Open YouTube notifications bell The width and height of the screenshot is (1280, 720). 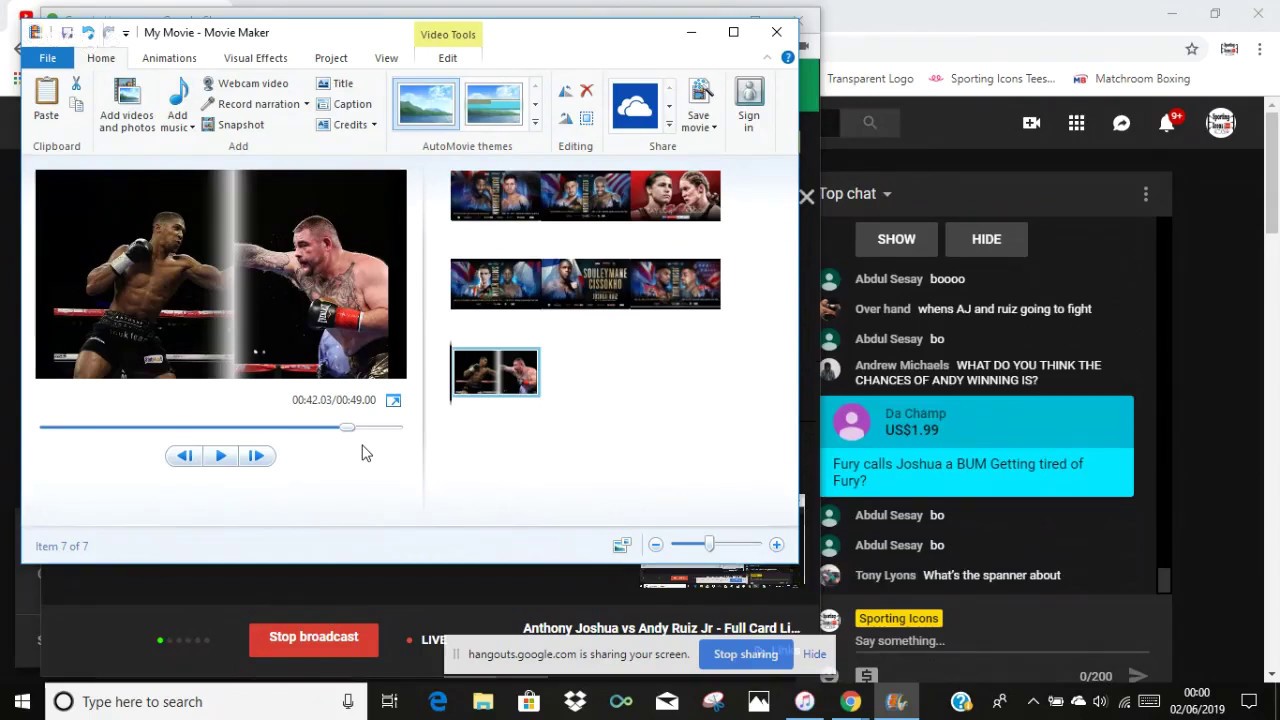coord(1167,123)
